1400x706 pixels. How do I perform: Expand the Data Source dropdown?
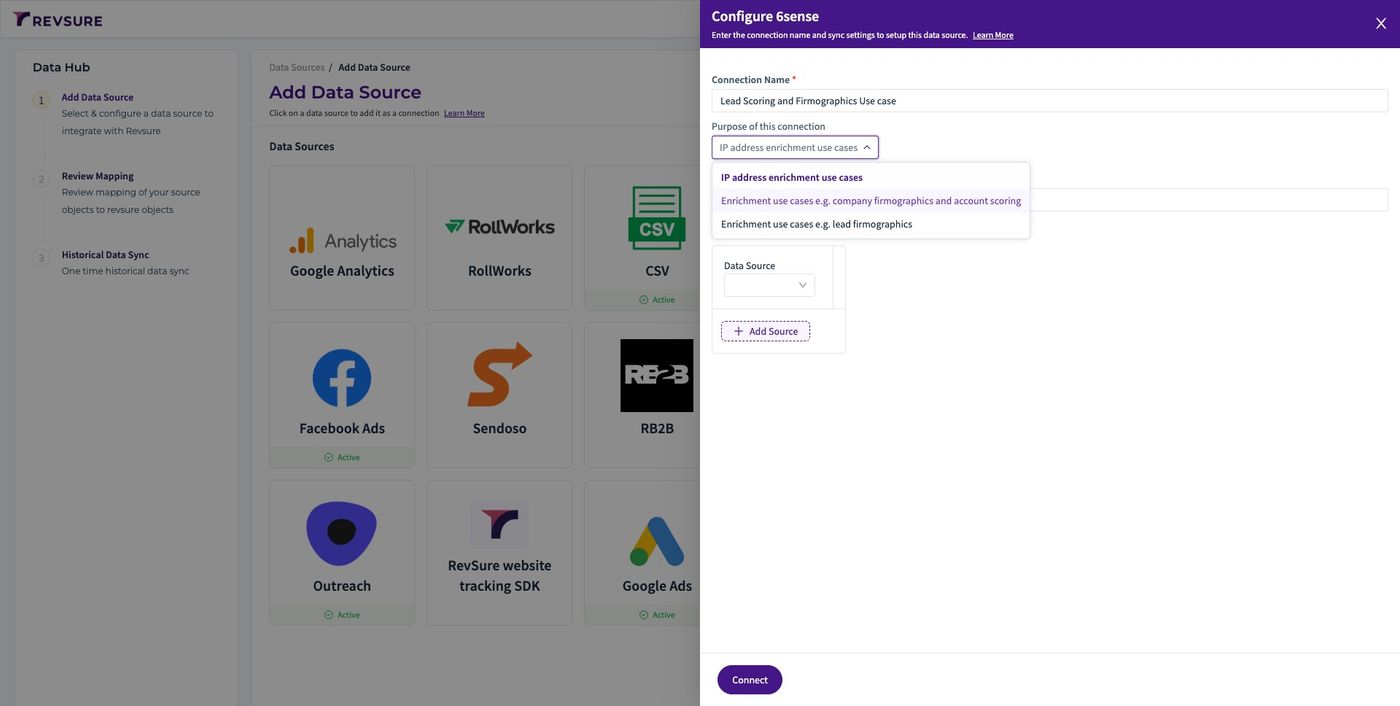[769, 285]
